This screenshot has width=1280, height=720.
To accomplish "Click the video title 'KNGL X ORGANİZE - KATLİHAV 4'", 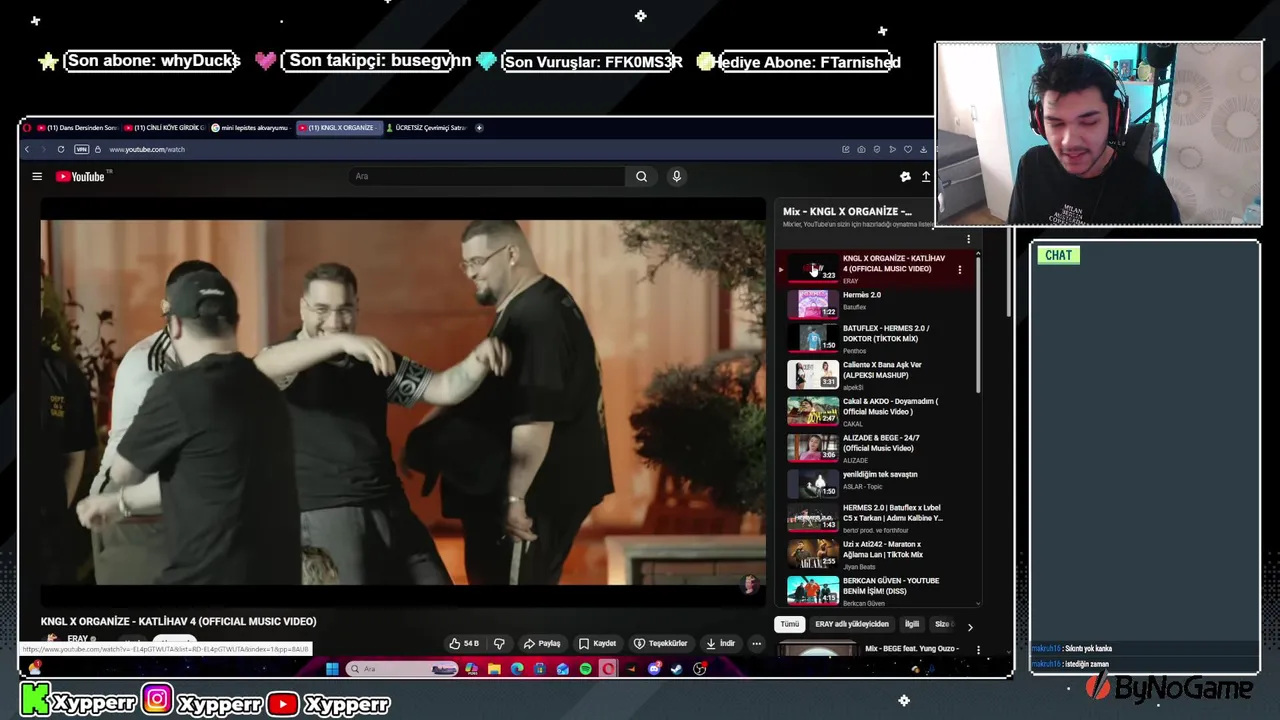I will [x=178, y=621].
